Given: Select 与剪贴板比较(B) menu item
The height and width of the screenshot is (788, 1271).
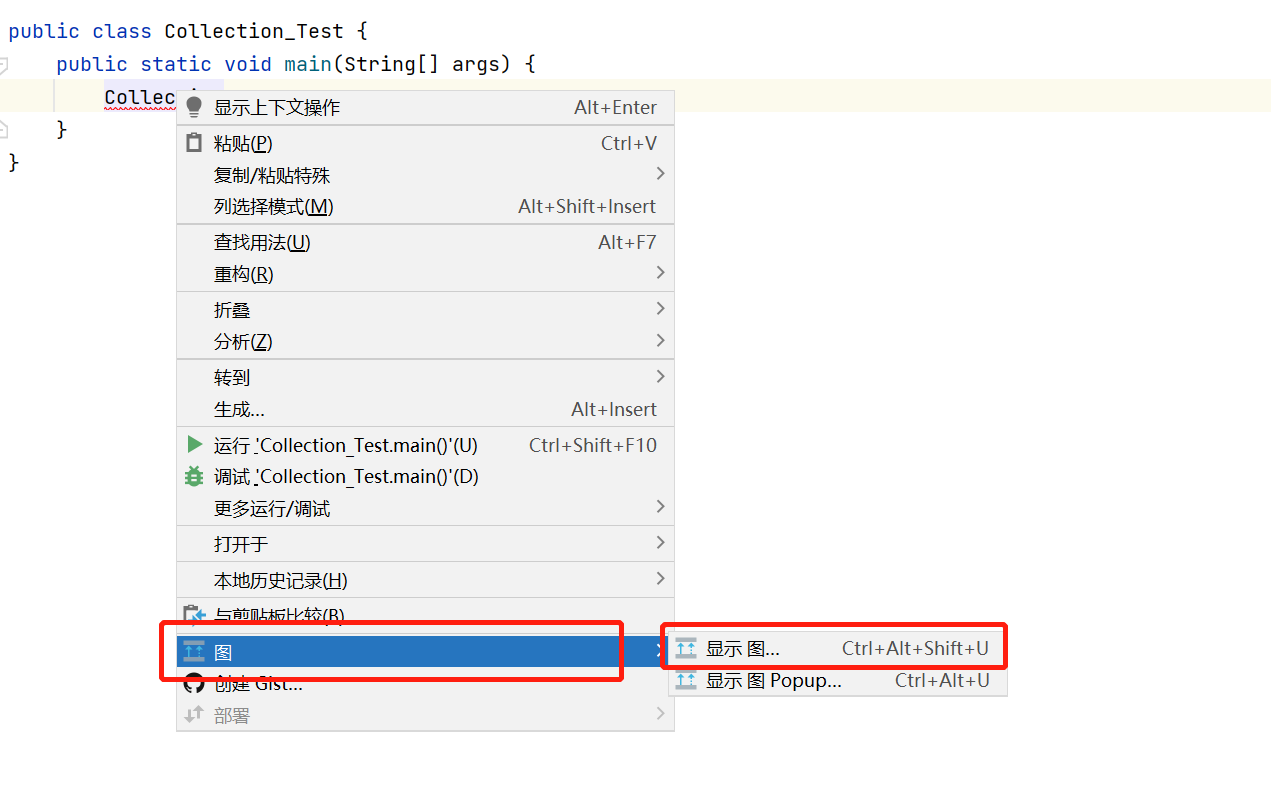Looking at the screenshot, I should click(425, 615).
